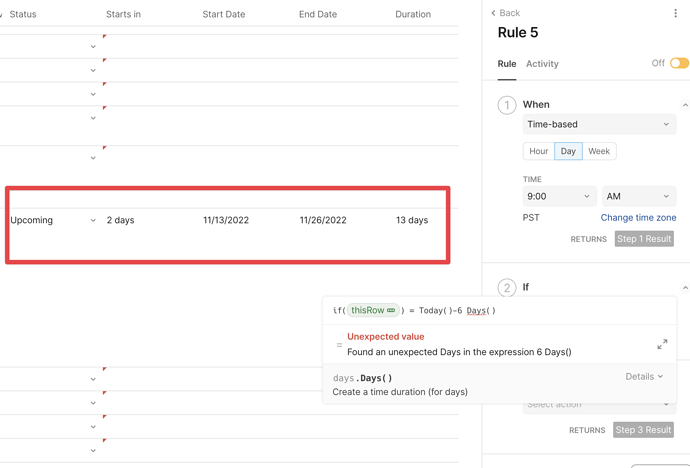Click the Step 1 Result chip
This screenshot has height=468, width=690.
tap(644, 239)
